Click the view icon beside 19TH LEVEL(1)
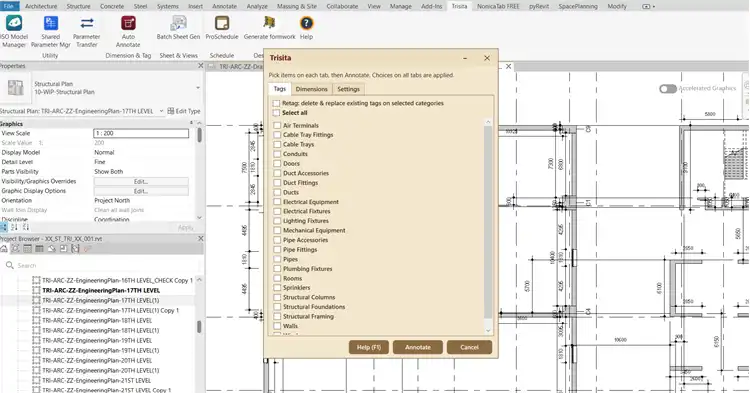 pyautogui.click(x=36, y=350)
